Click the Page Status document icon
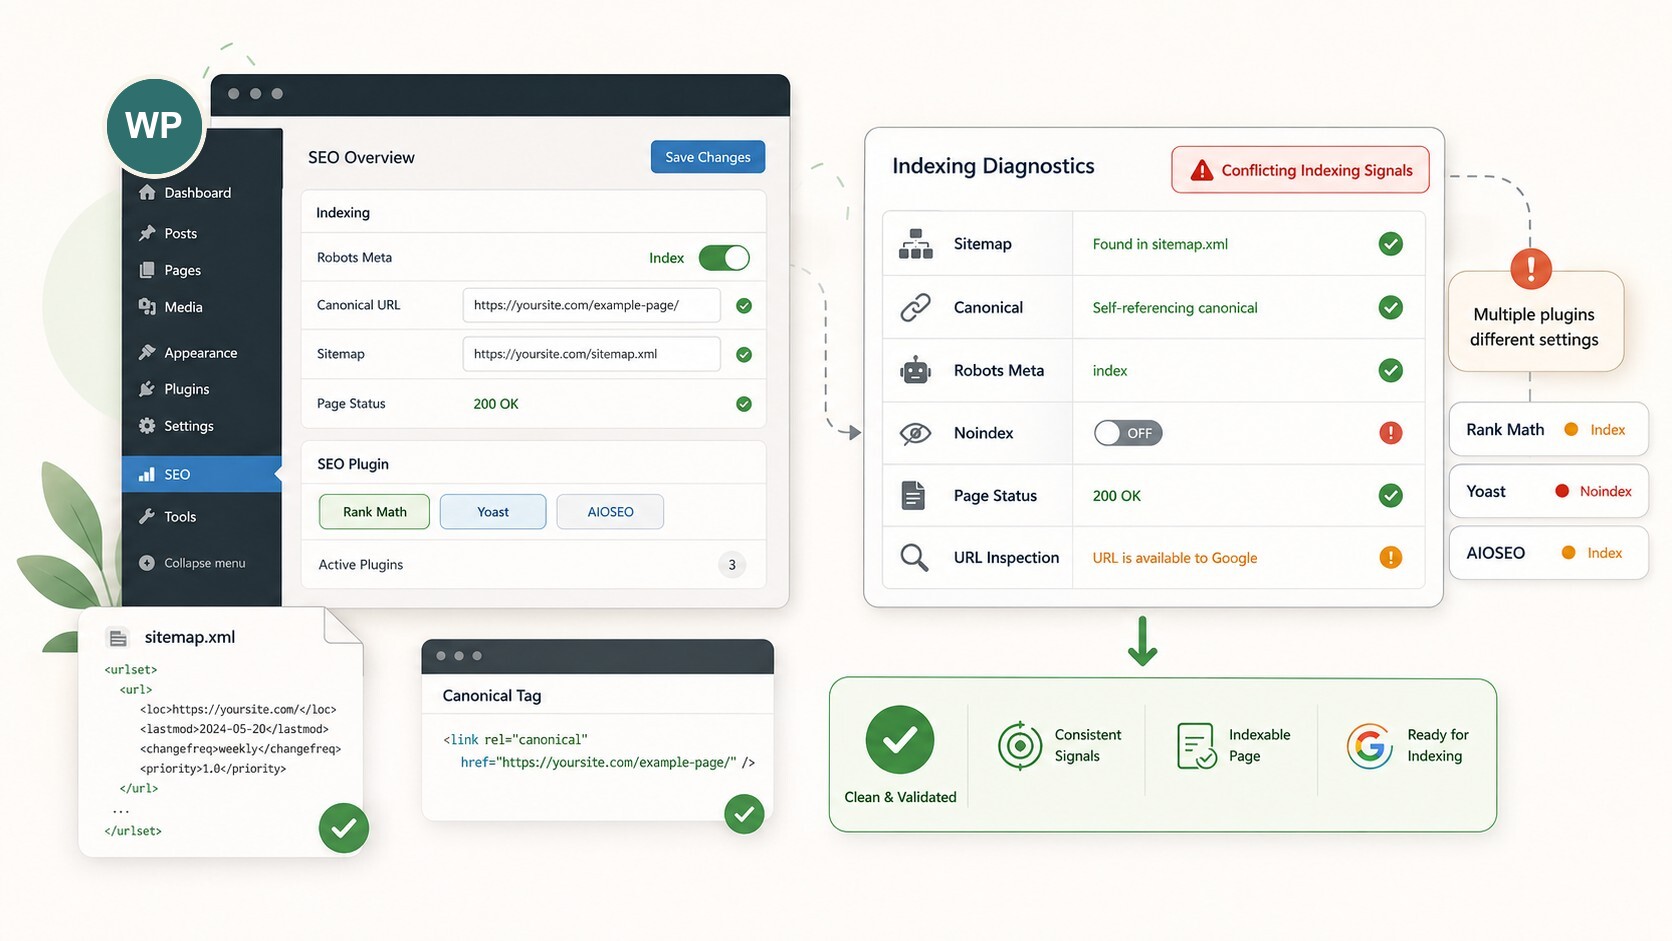The width and height of the screenshot is (1672, 941). pyautogui.click(x=913, y=495)
